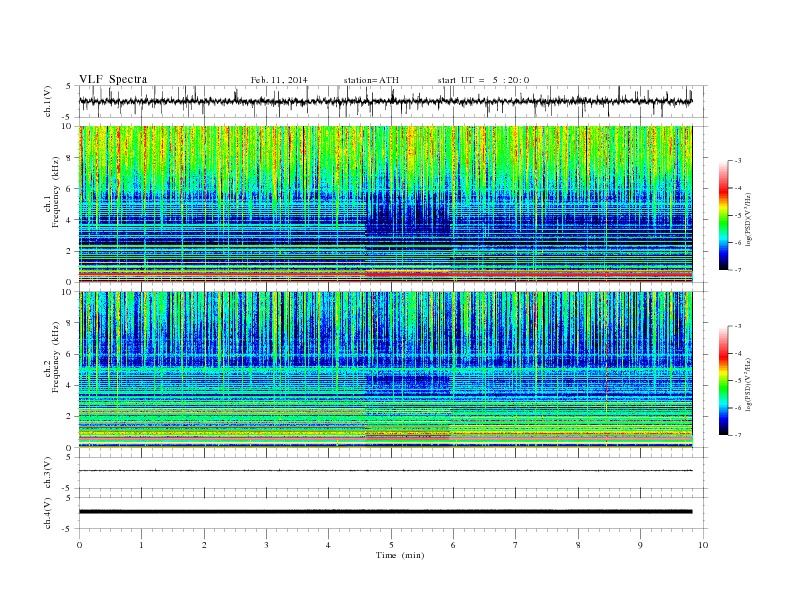The height and width of the screenshot is (612, 792).
Task: Click the "VLF Spectra" title text
Action: [x=113, y=79]
